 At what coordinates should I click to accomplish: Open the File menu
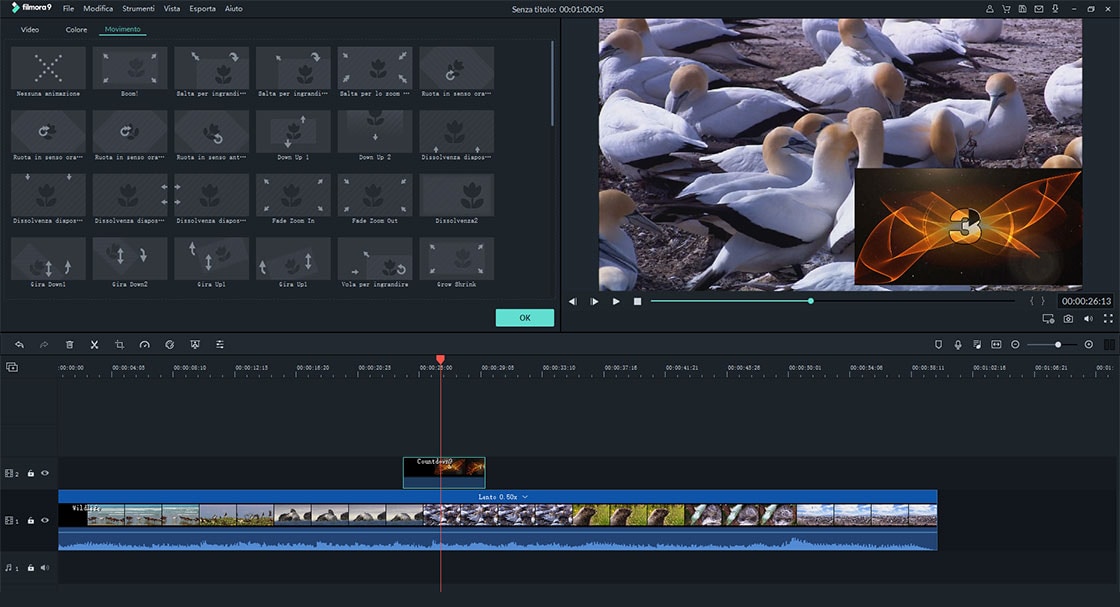click(x=69, y=9)
